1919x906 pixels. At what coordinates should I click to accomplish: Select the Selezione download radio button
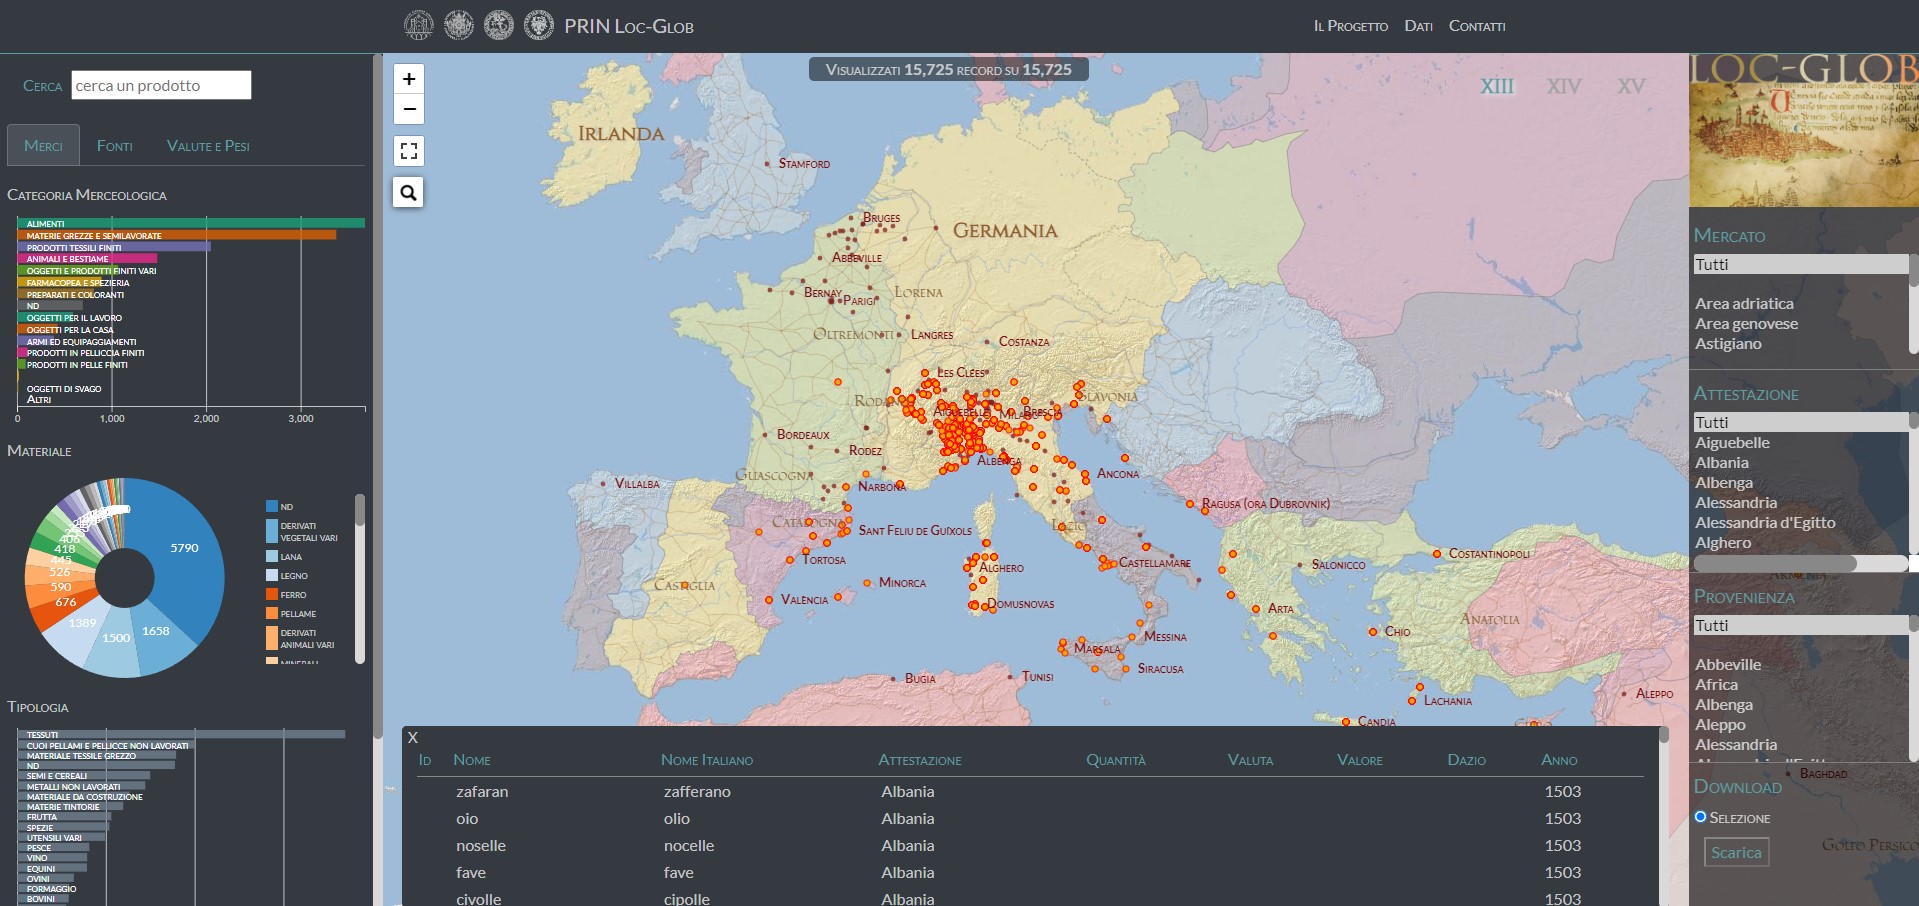(1700, 817)
